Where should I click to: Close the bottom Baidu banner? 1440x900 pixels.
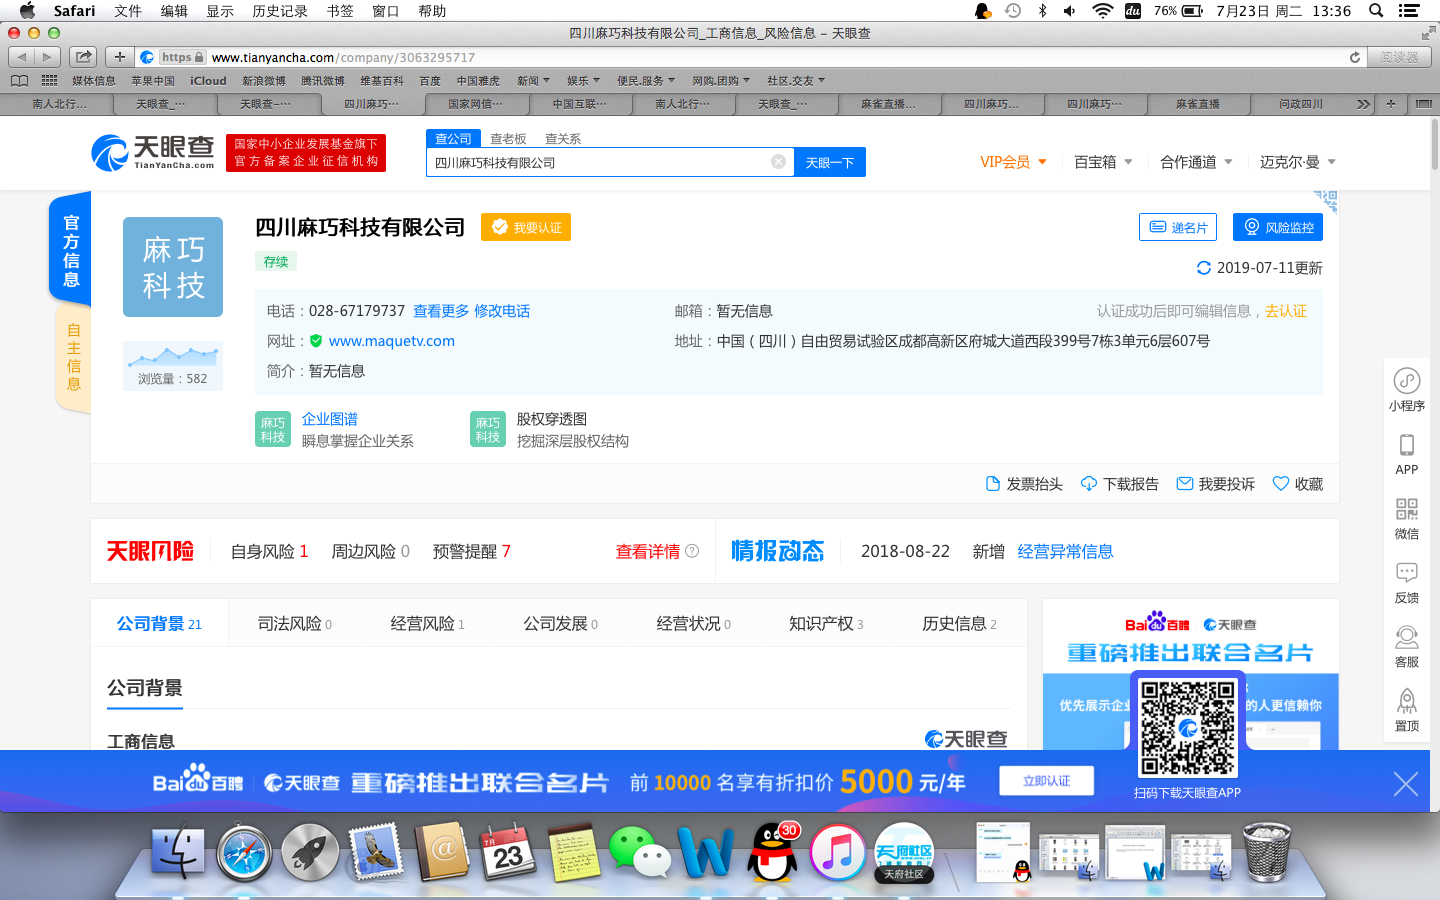1405,784
